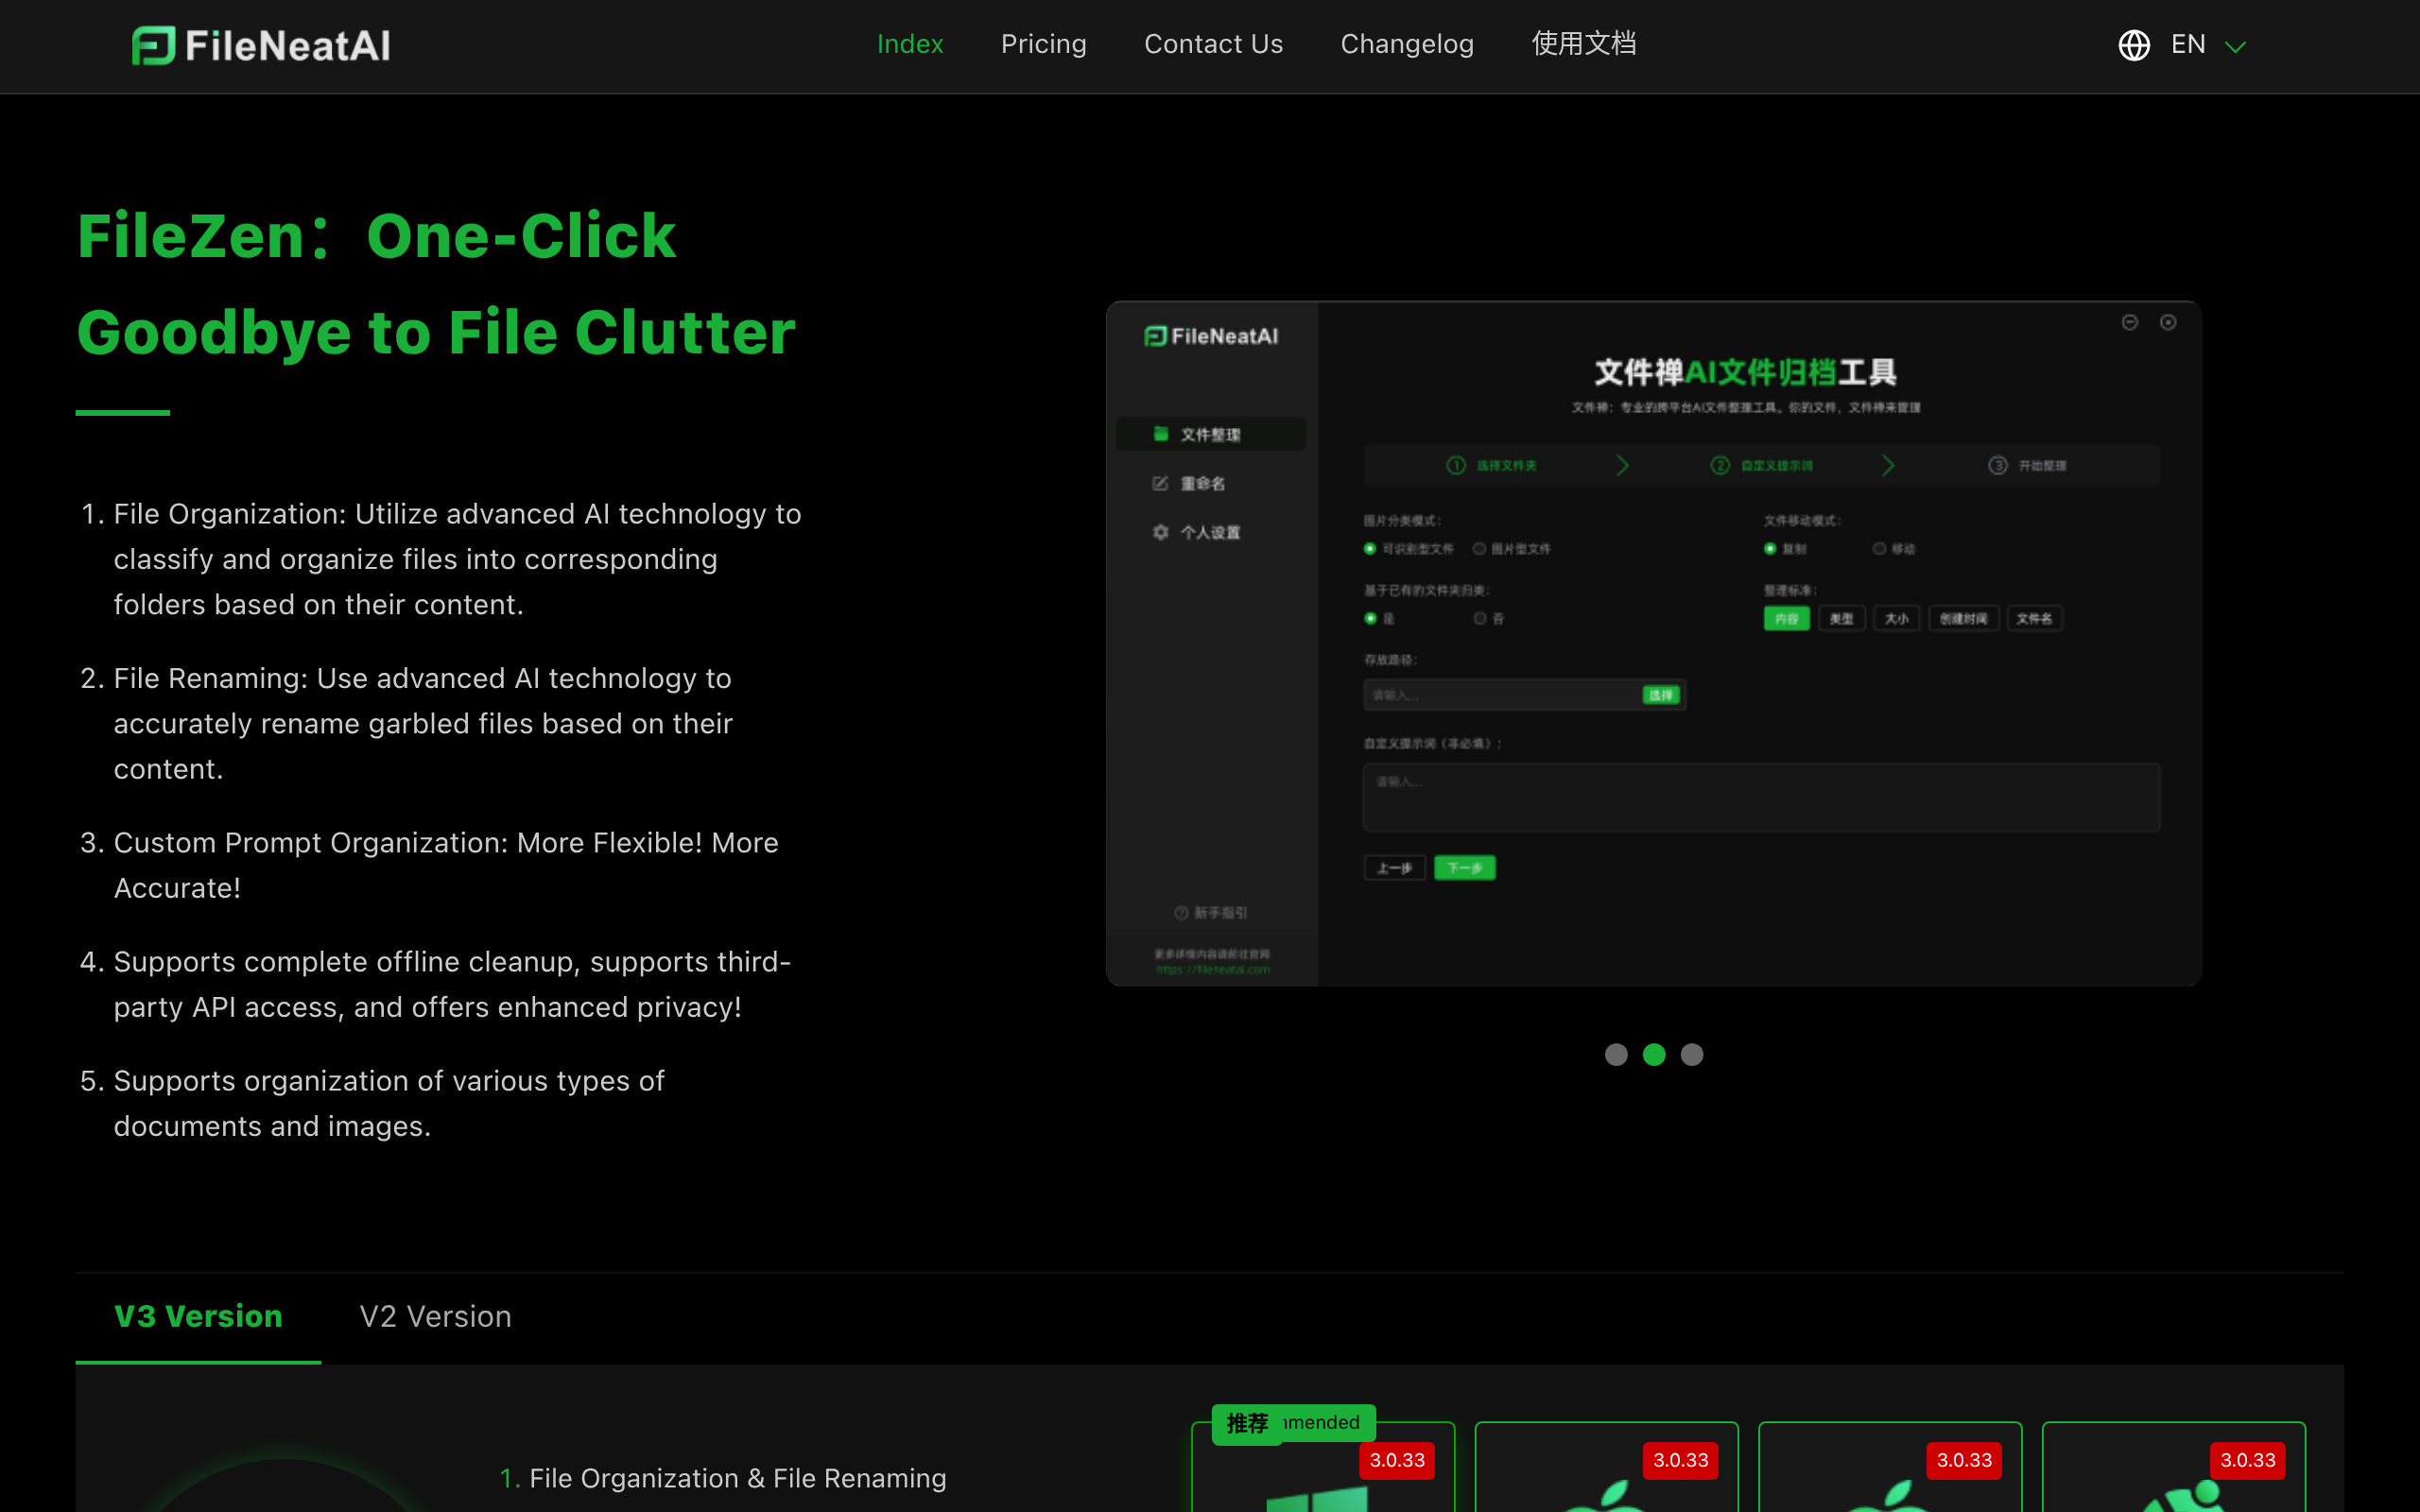Select the 移动 radio button in preview
2420x1512 pixels.
[x=1880, y=548]
